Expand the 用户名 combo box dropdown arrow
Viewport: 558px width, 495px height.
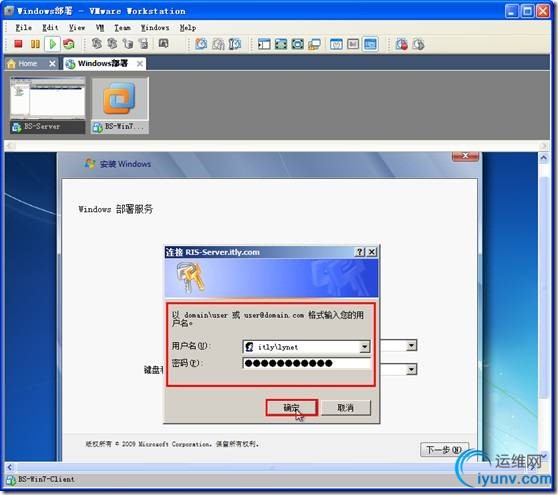pyautogui.click(x=364, y=347)
